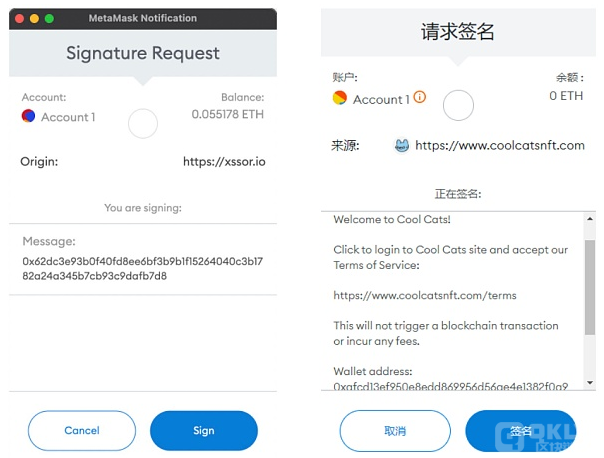Open the coolcatsnft.com/terms link
Screen dimensions: 604x458
pyautogui.click(x=425, y=295)
